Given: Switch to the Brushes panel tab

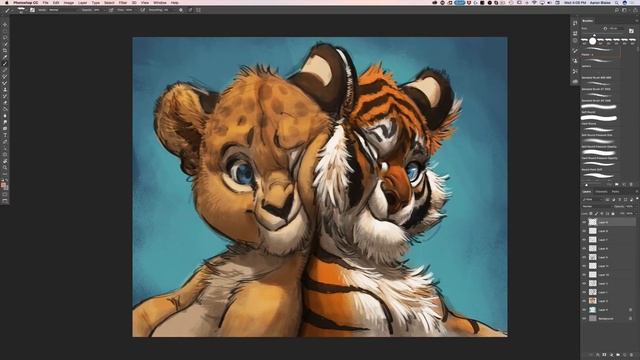Looking at the screenshot, I should 588,20.
